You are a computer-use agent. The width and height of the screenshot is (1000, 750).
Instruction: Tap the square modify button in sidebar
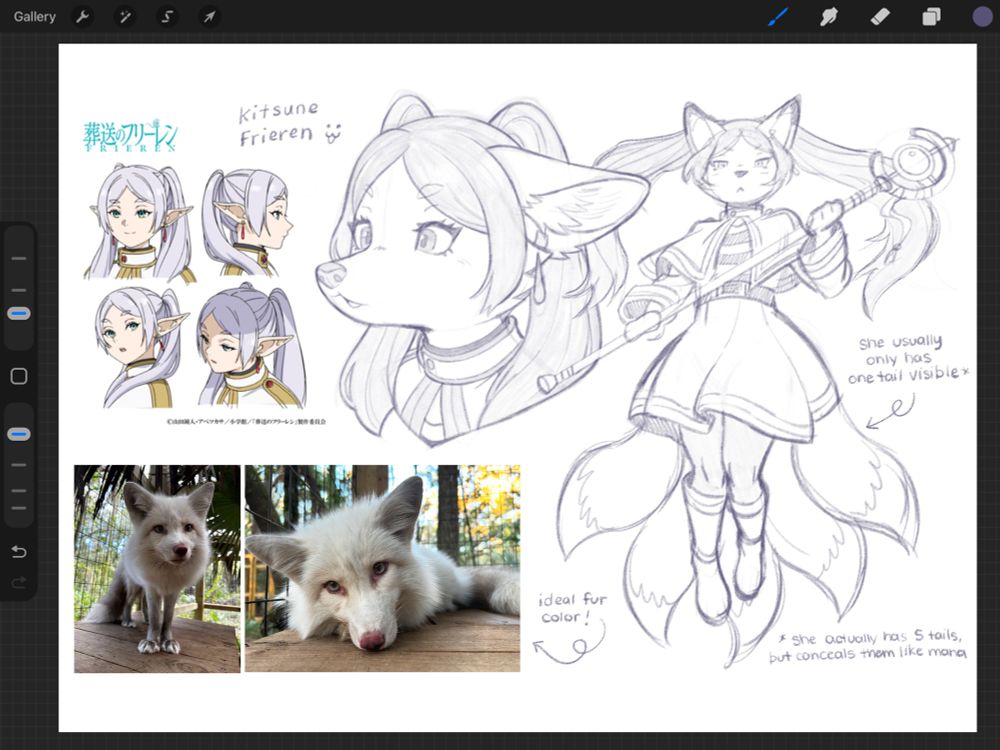[19, 376]
